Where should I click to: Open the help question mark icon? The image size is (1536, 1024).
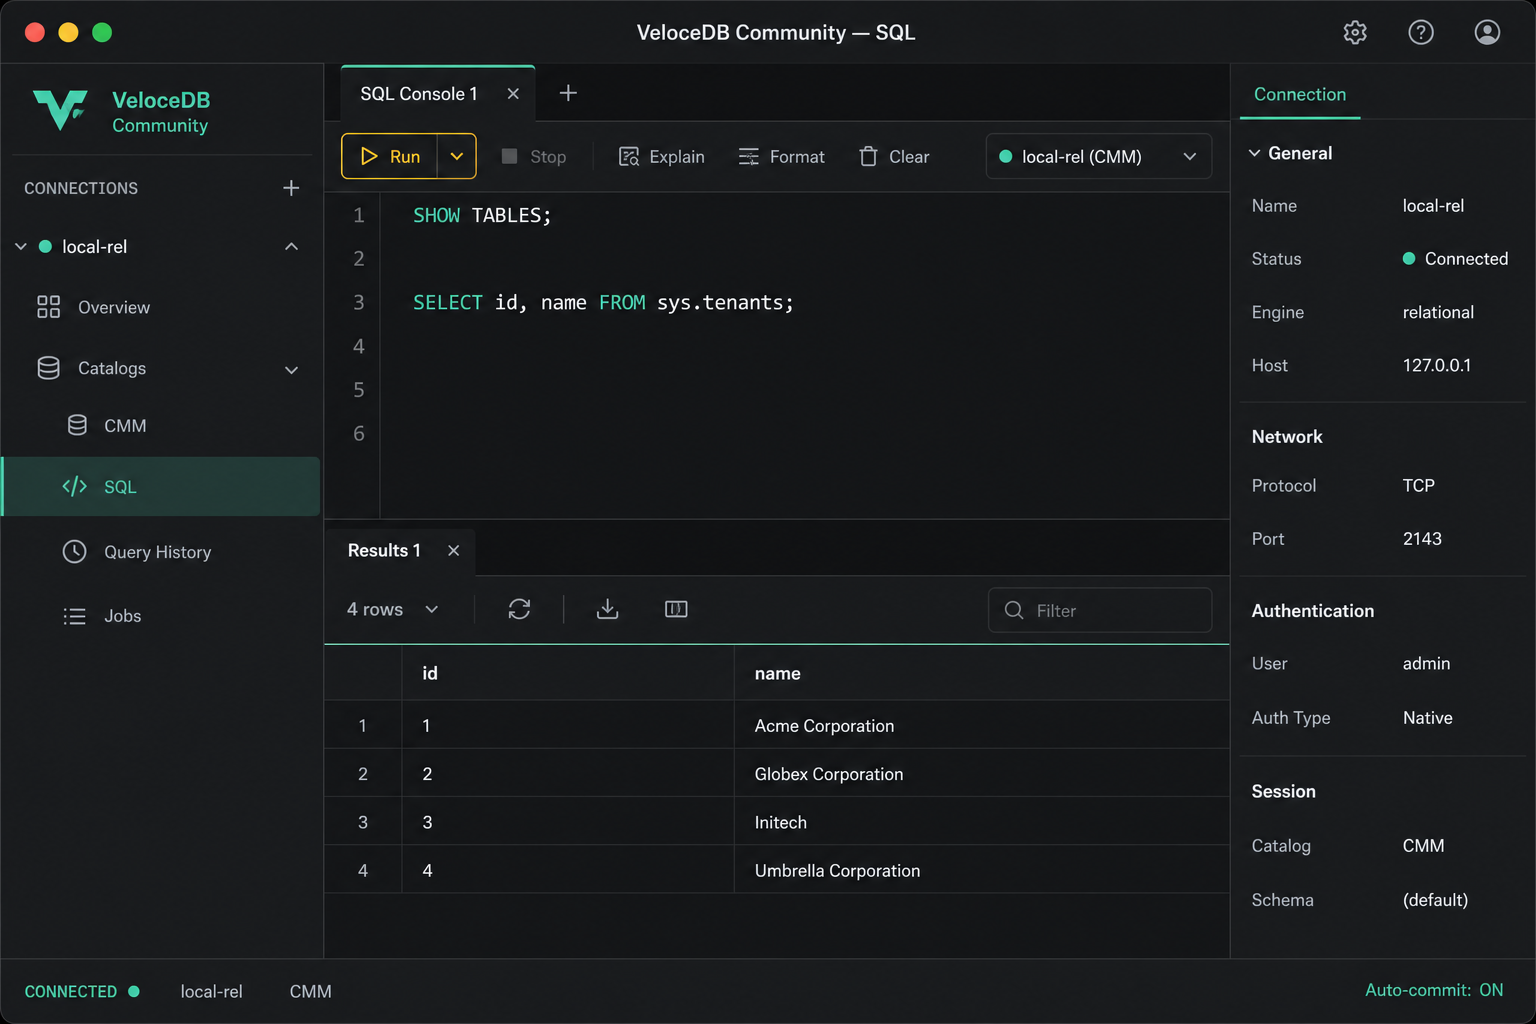pos(1421,32)
